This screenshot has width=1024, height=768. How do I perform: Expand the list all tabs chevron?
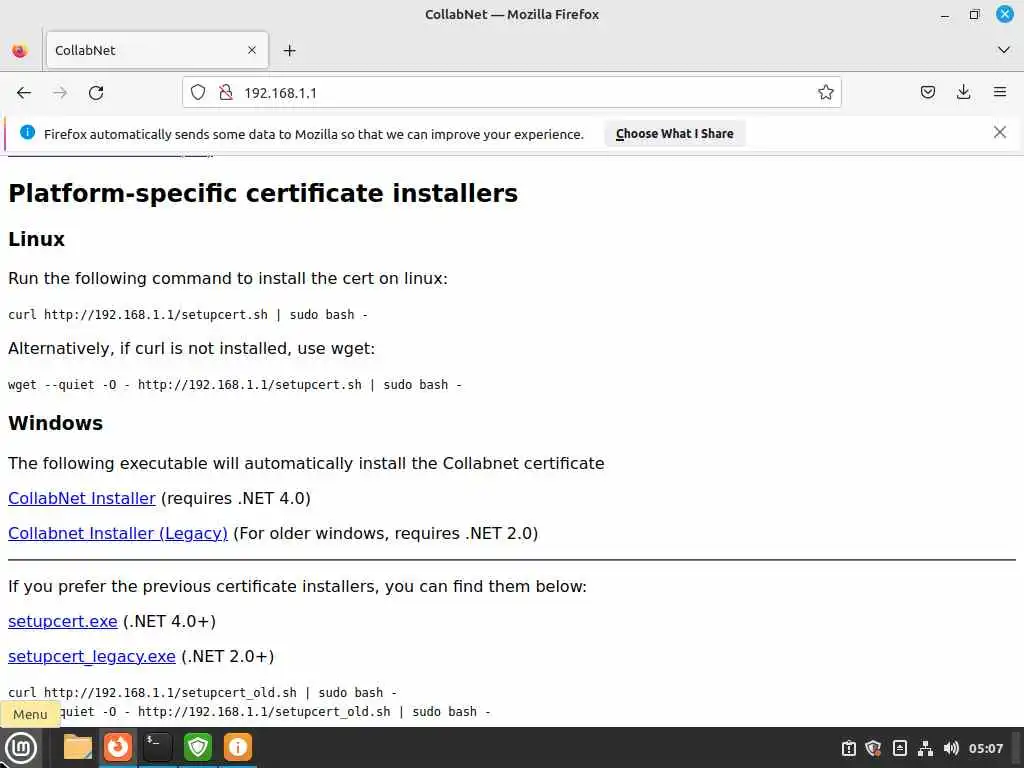coord(1004,50)
